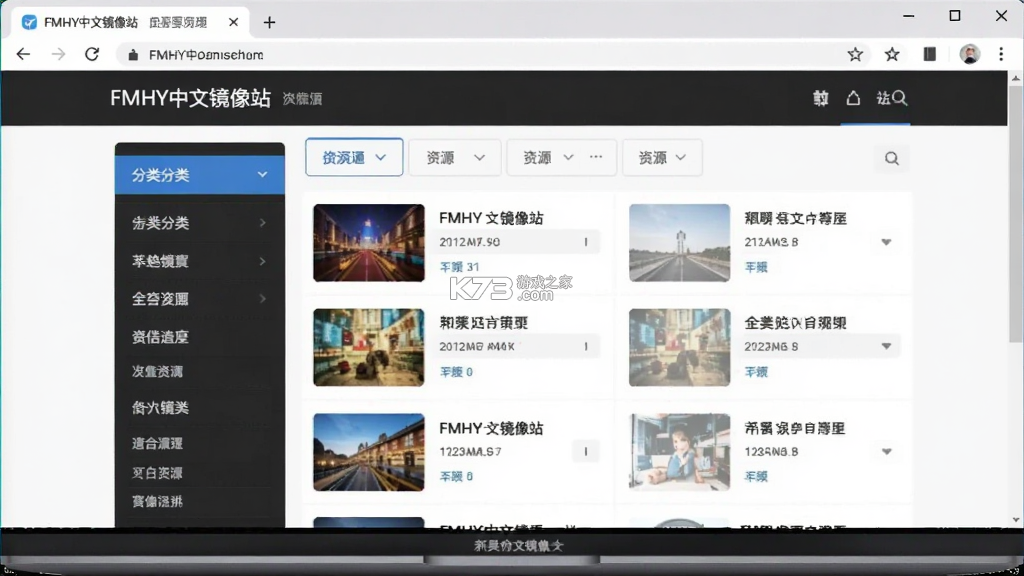The image size is (1024, 576).
Task: Open the highlighted 资源通 filter dropdown
Action: [x=354, y=157]
